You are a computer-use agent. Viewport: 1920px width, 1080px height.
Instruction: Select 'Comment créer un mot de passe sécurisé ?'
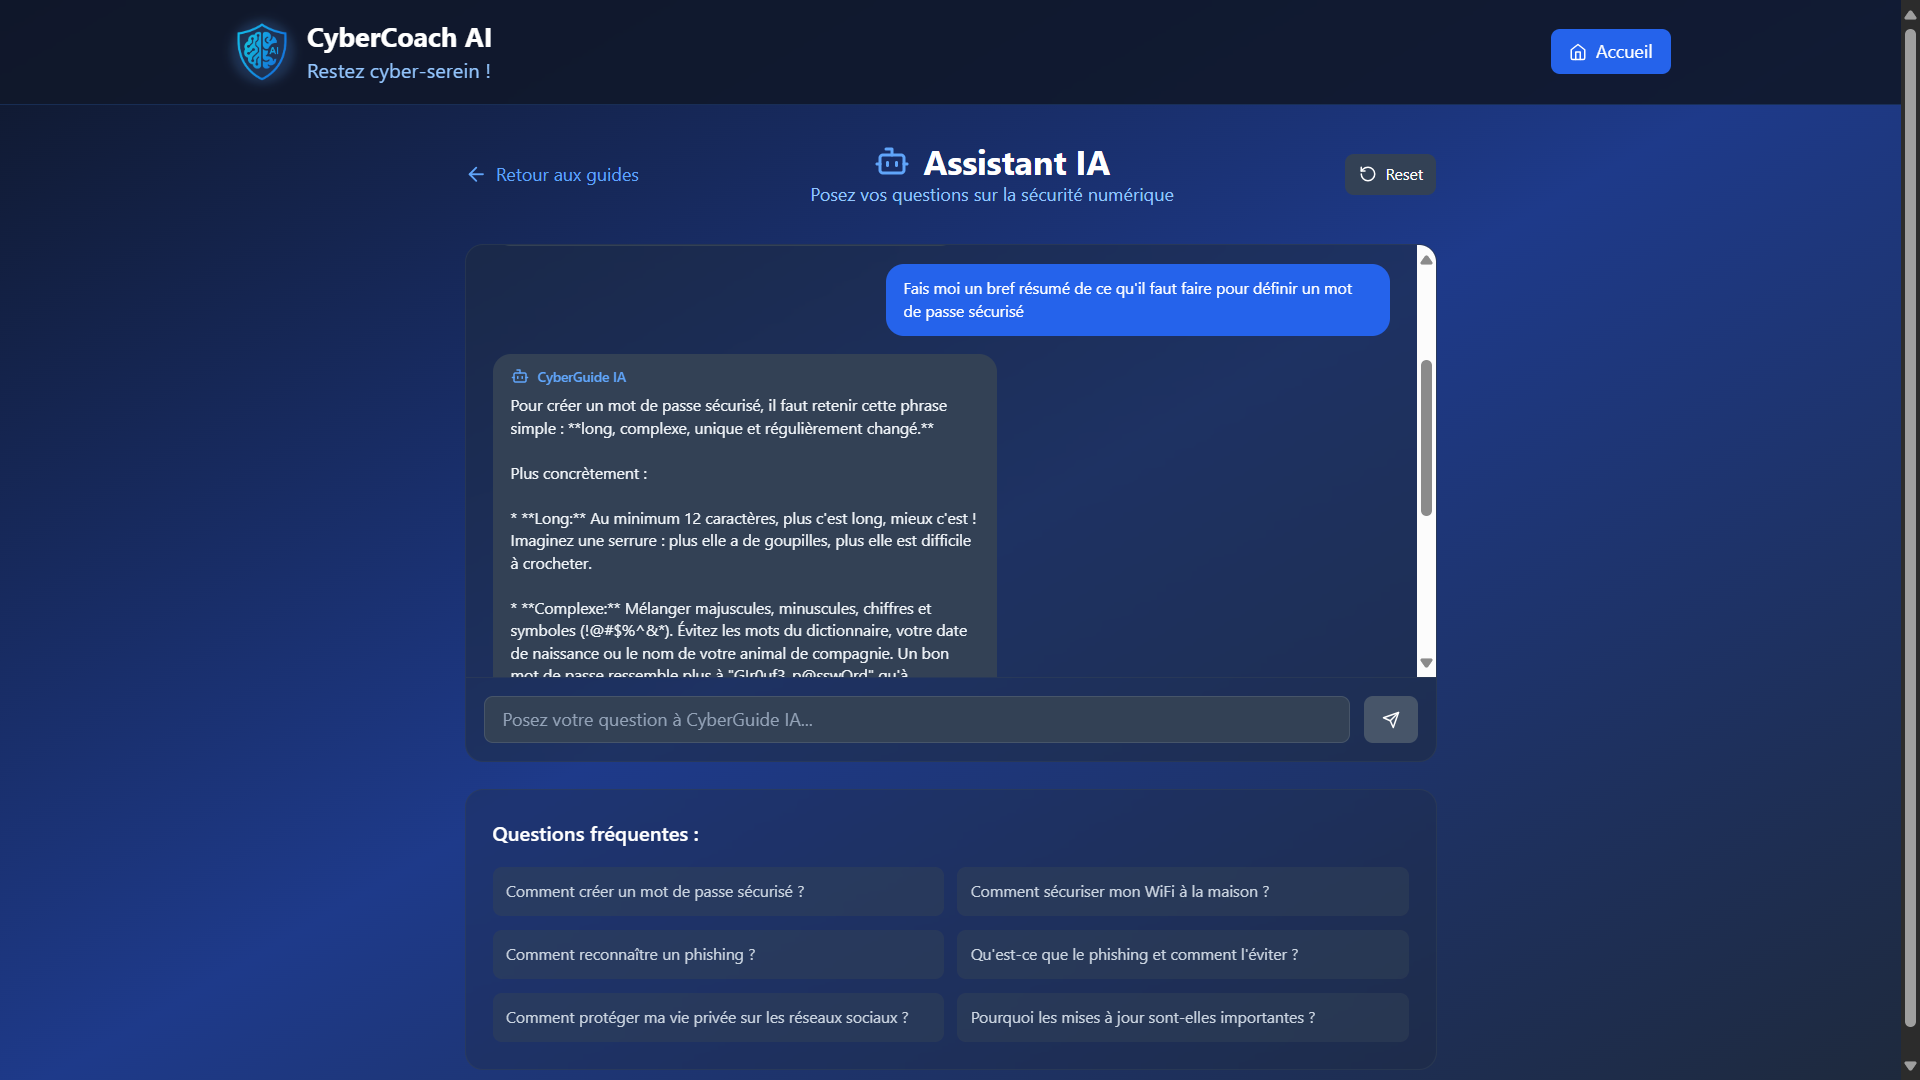pos(717,892)
